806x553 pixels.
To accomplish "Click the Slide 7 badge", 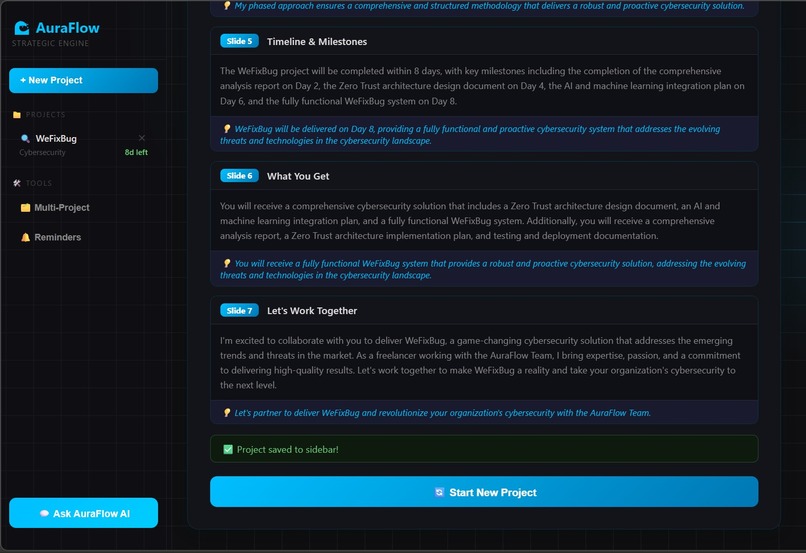I will [x=239, y=310].
